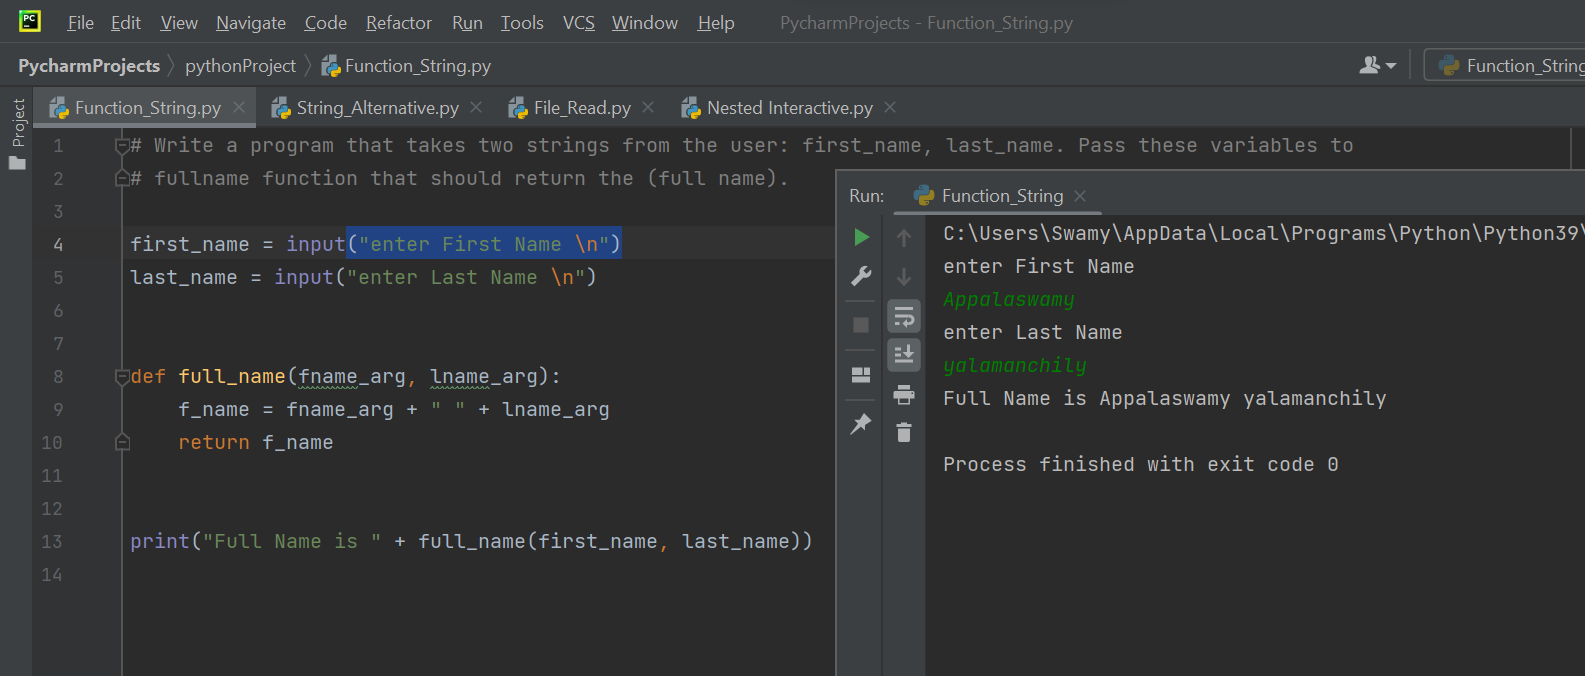Click fold end marker at line 10
The height and width of the screenshot is (676, 1585).
click(122, 442)
